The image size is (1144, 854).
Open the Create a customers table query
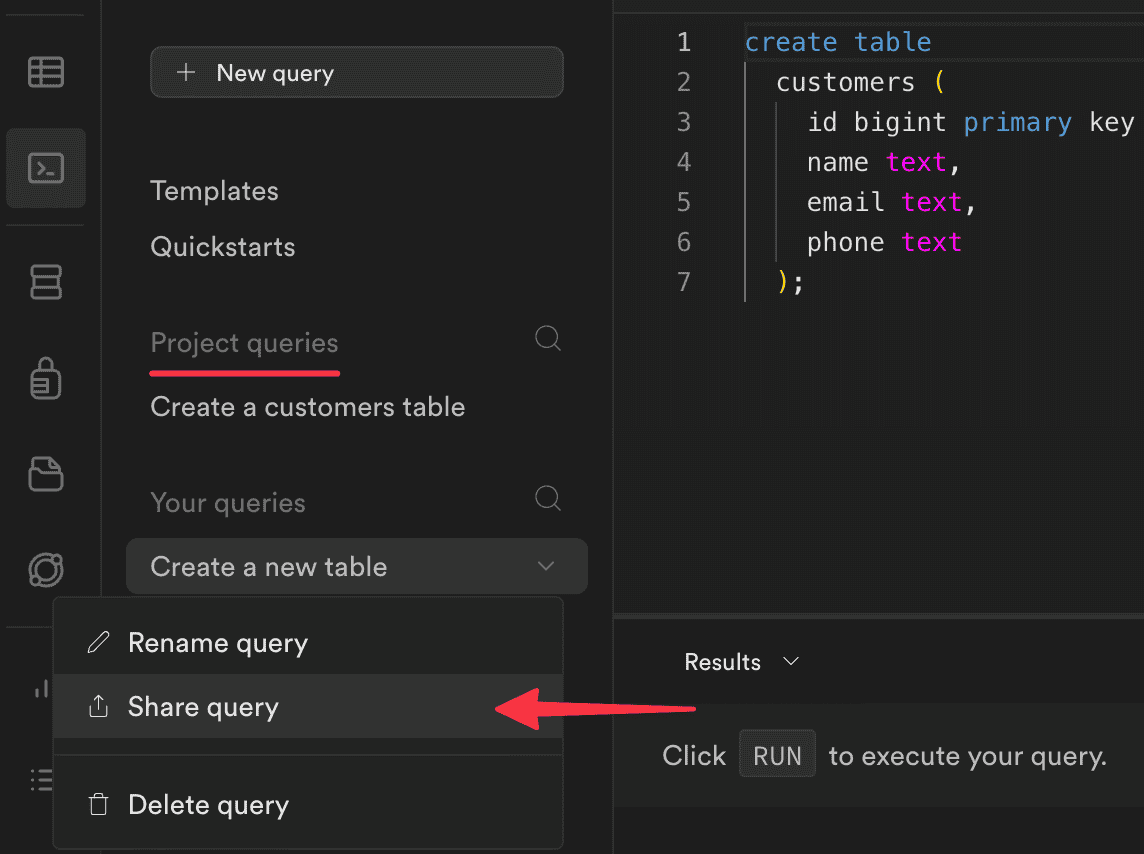[307, 407]
